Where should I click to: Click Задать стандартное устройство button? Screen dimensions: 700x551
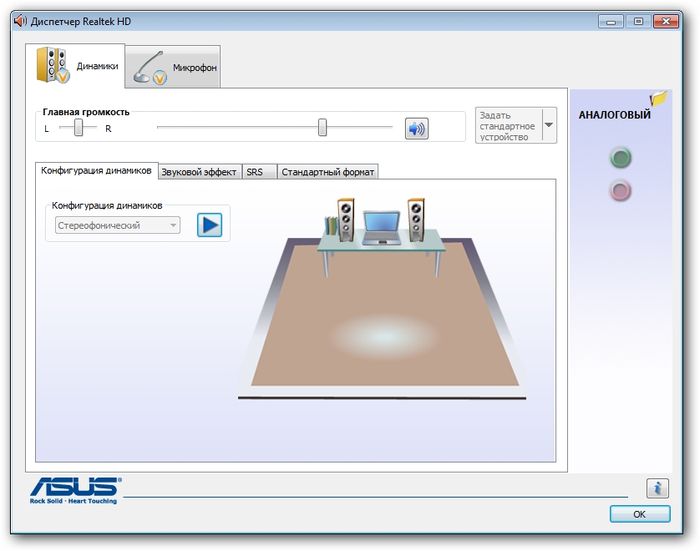pos(508,125)
